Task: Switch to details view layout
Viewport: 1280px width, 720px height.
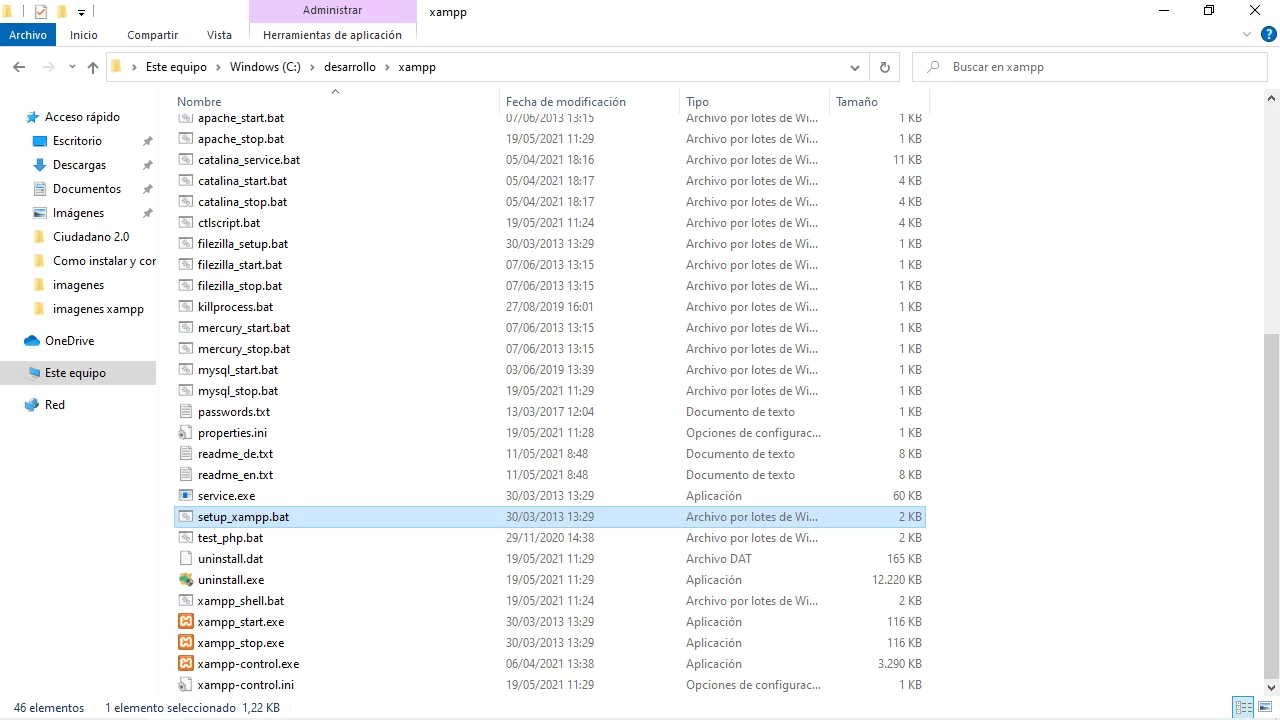Action: 1244,708
